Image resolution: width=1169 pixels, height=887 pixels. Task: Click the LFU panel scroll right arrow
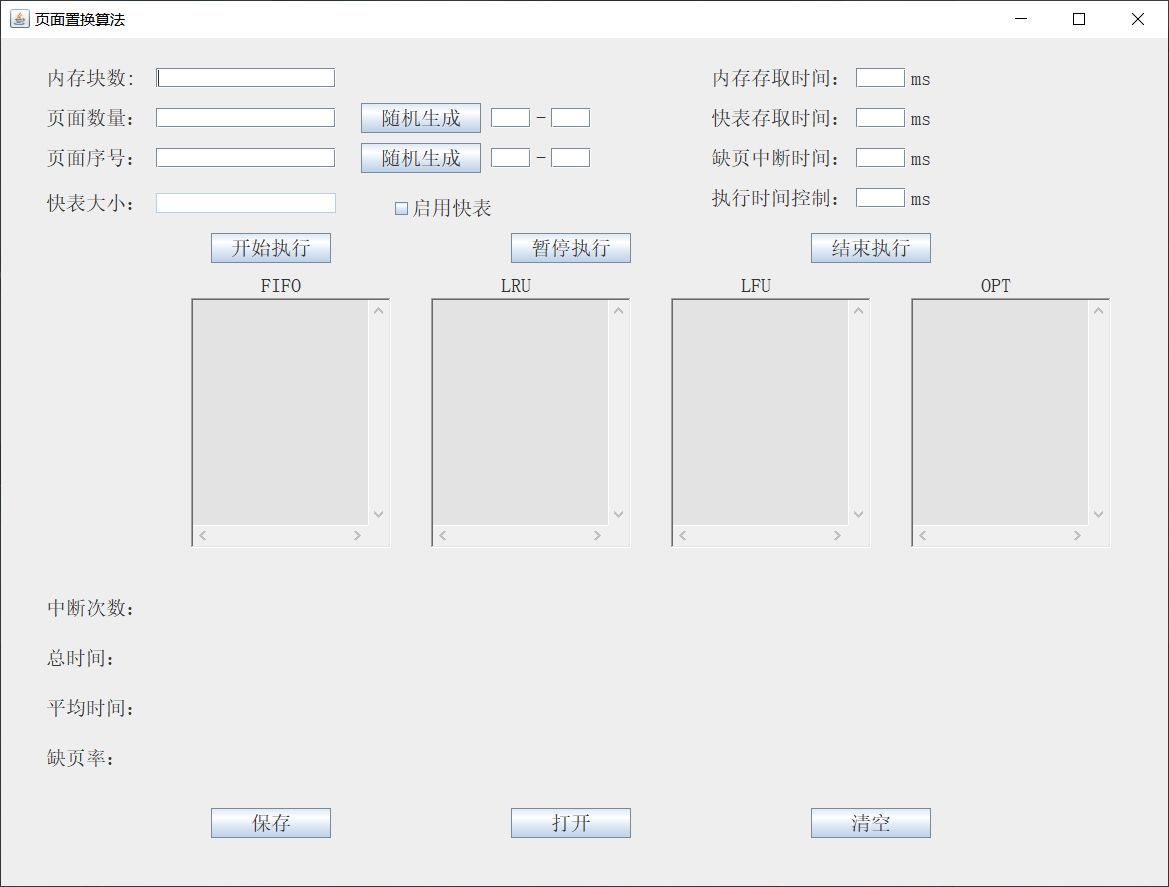point(837,536)
